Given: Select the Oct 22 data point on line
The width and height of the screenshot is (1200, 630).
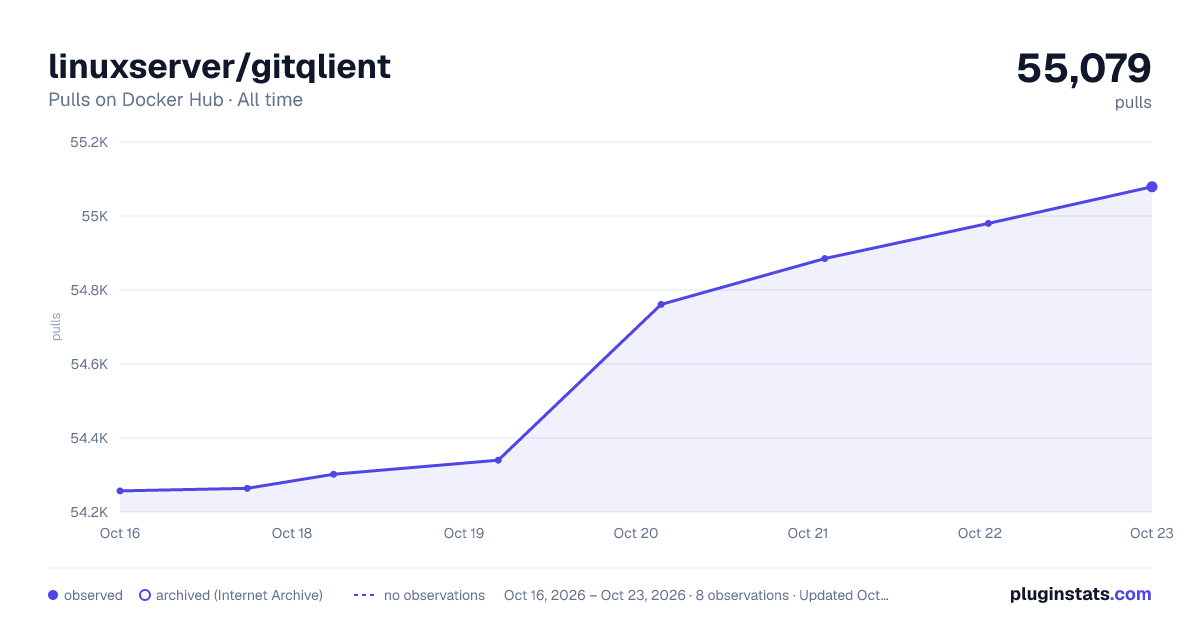Looking at the screenshot, I should [988, 223].
